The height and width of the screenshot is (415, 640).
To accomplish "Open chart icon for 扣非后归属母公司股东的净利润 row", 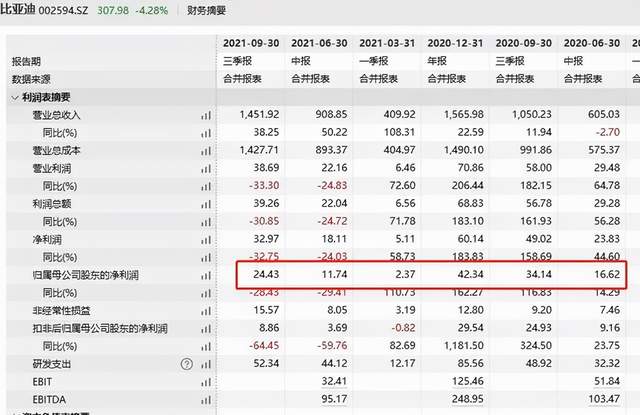I will click(206, 328).
